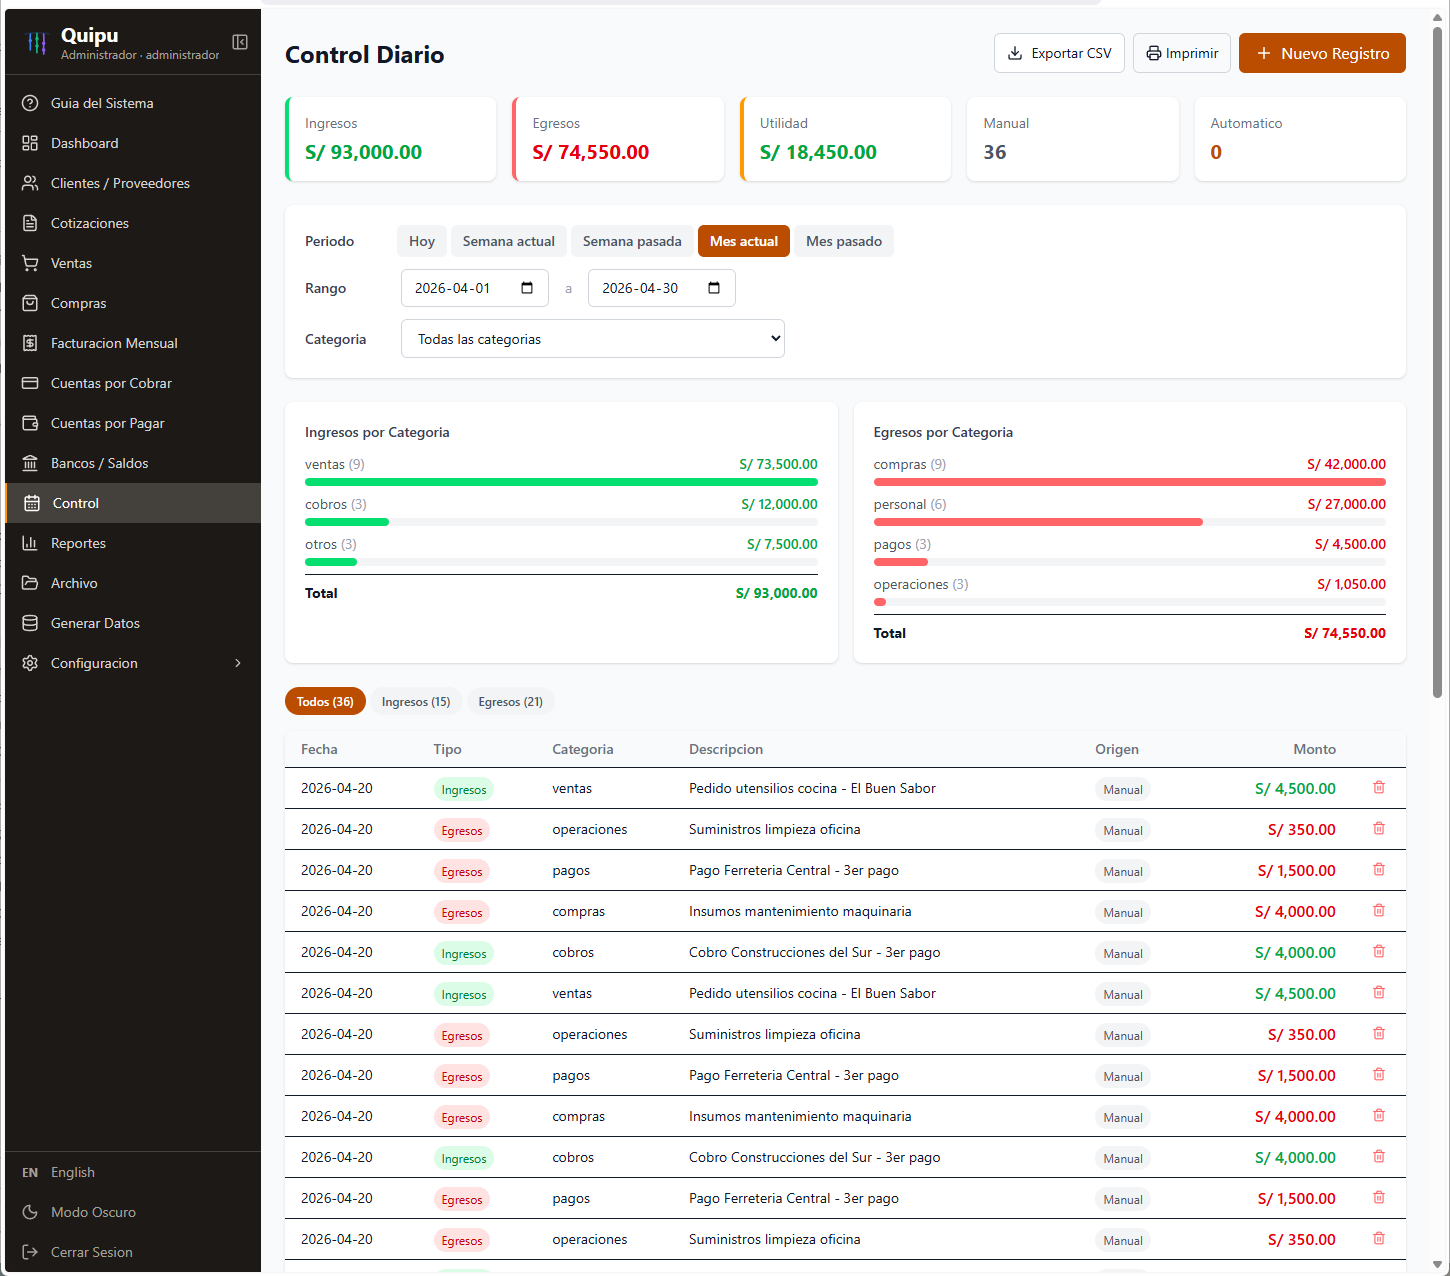
Task: Open Guia del Sistema help icon
Action: pyautogui.click(x=30, y=103)
